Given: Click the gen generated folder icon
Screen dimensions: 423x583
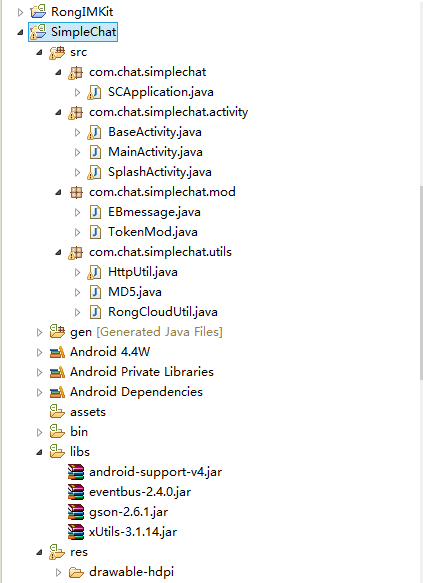Looking at the screenshot, I should pyautogui.click(x=57, y=332).
